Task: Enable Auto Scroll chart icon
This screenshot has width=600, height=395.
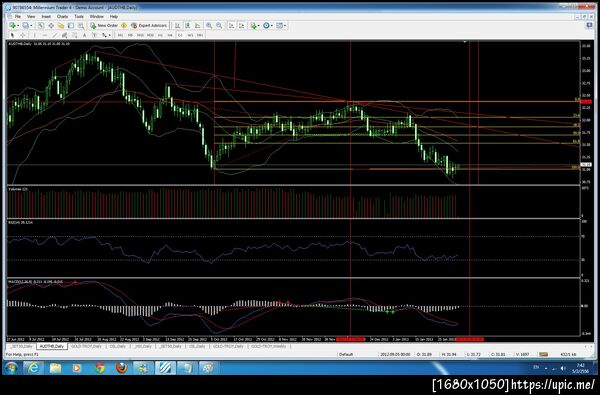Action: [232, 26]
